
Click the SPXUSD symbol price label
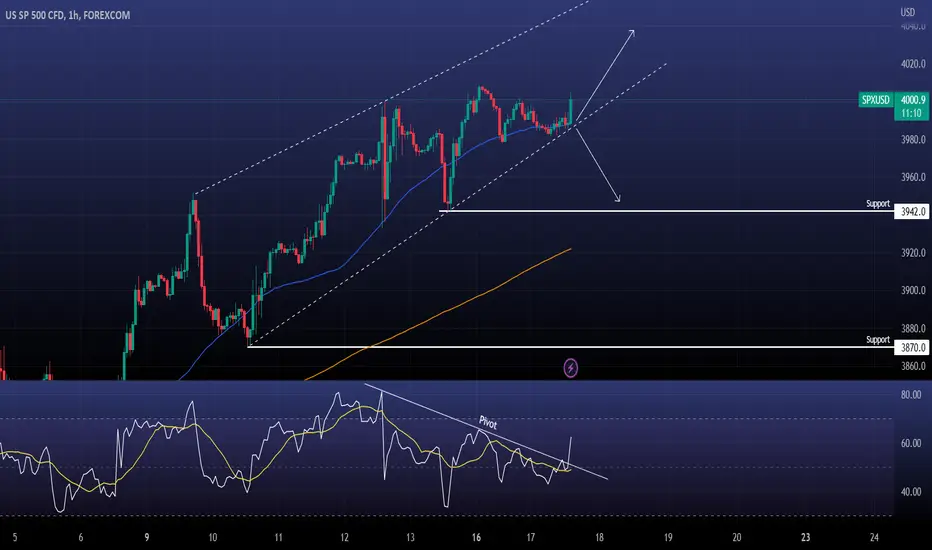(x=876, y=100)
